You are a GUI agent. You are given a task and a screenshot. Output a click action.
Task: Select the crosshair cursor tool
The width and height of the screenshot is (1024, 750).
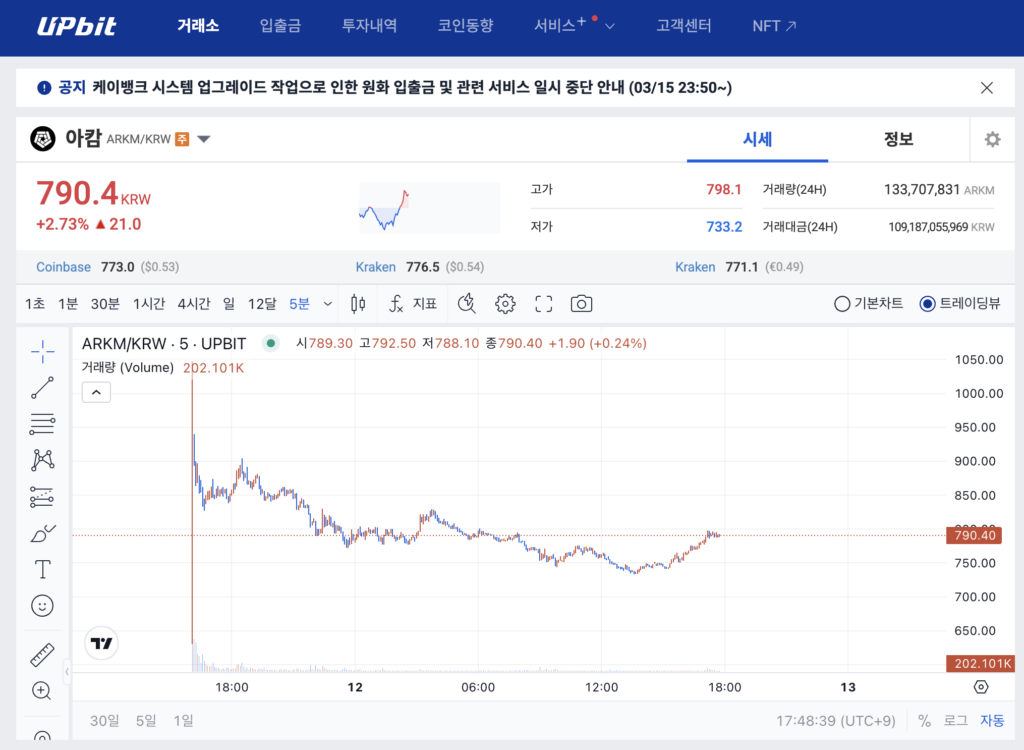(42, 351)
